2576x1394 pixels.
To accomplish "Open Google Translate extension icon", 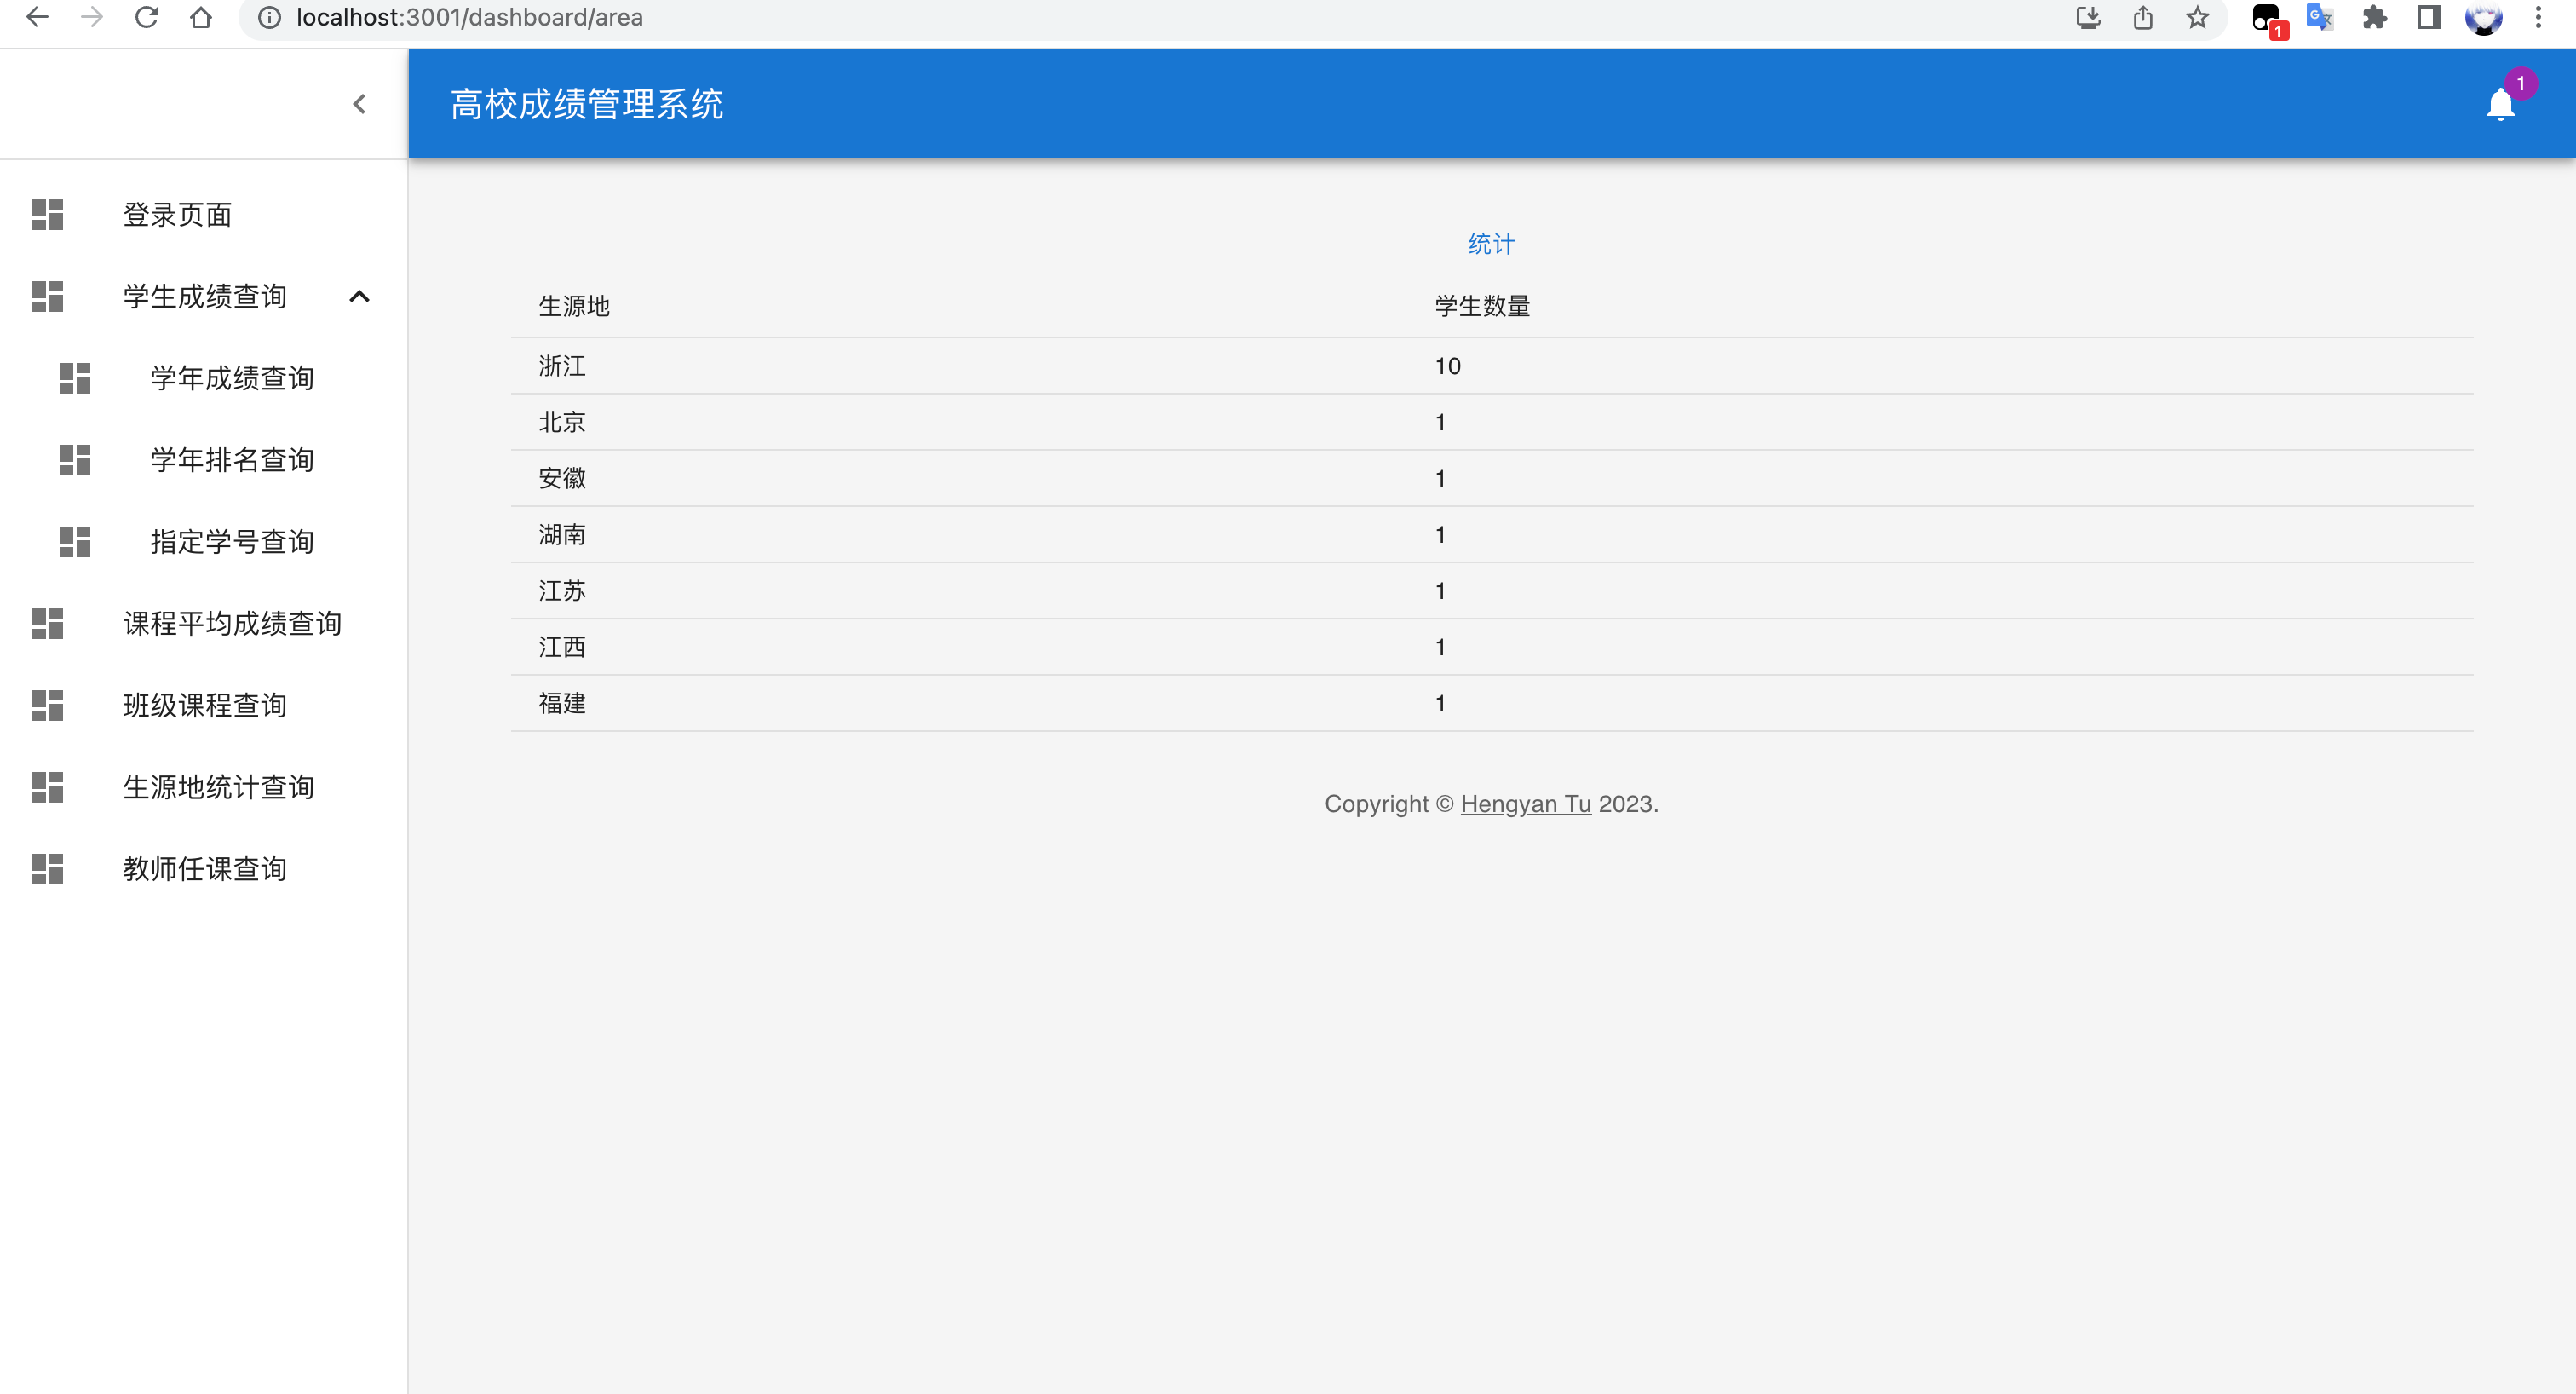I will click(x=2319, y=17).
